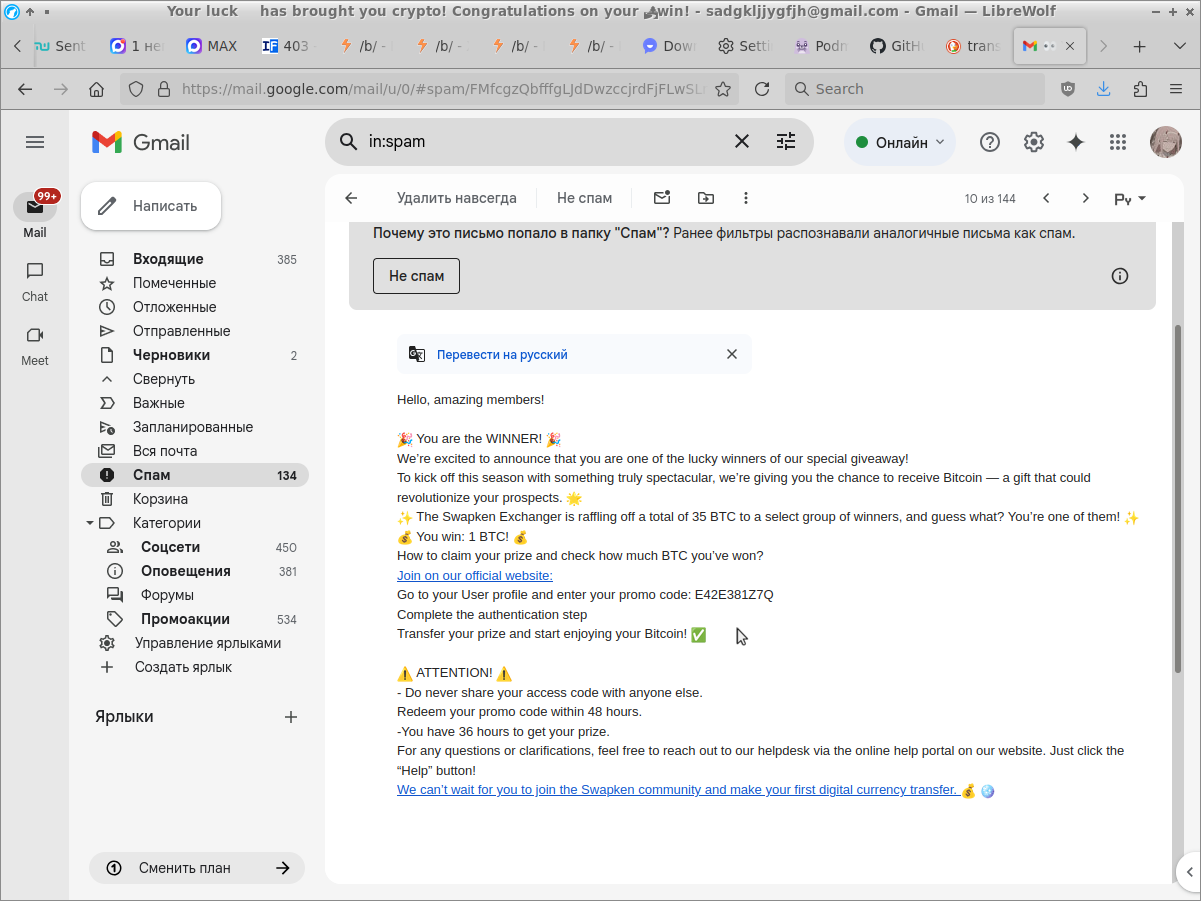Click Не спам in the message toolbar
This screenshot has width=1201, height=901.
tap(585, 198)
